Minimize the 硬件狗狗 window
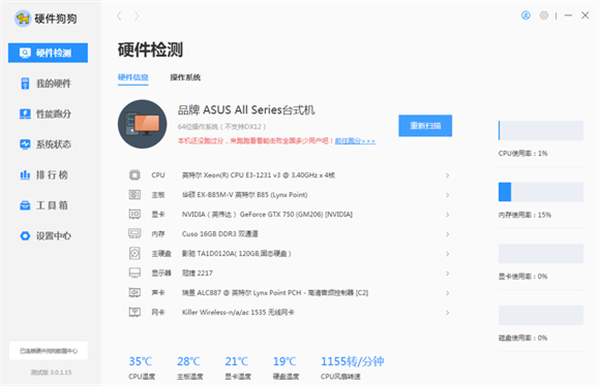Viewport: 600px width, 386px height. point(568,15)
